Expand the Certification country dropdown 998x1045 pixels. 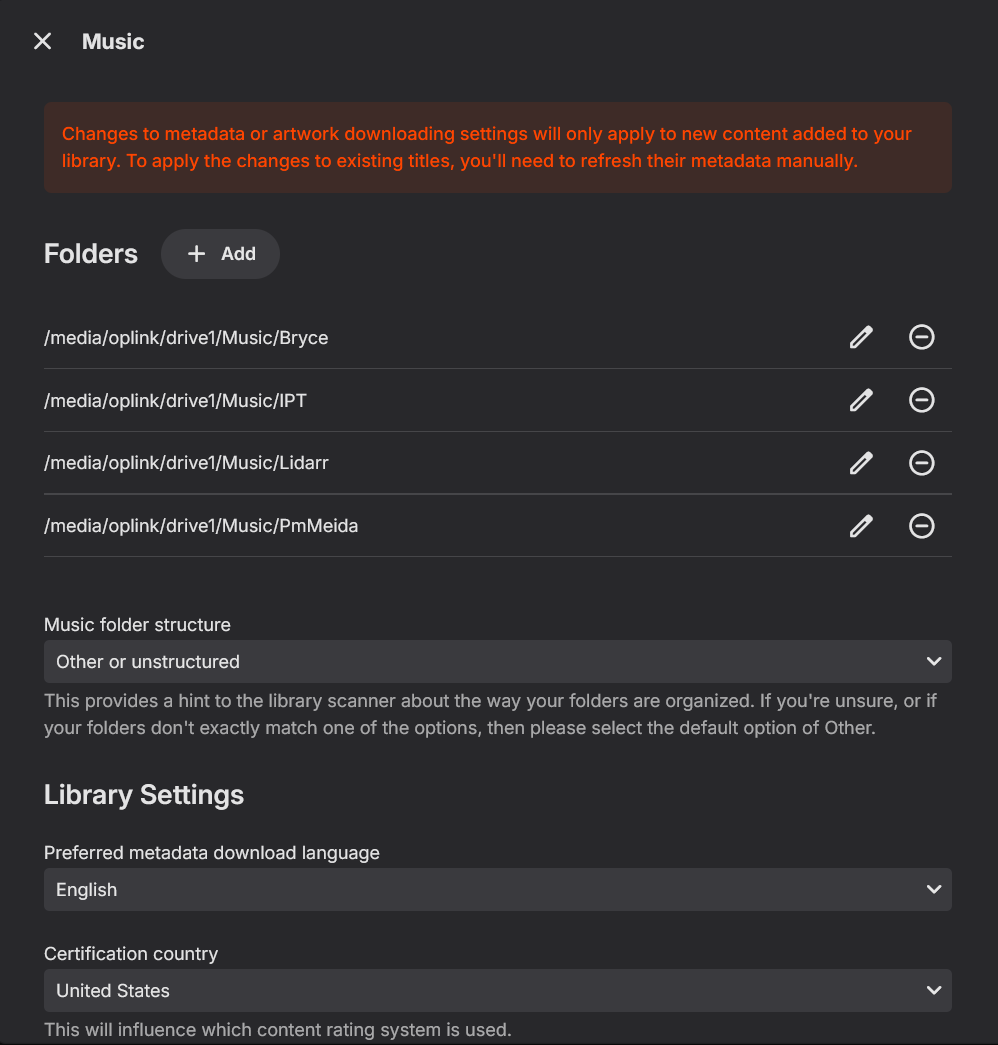pyautogui.click(x=497, y=991)
